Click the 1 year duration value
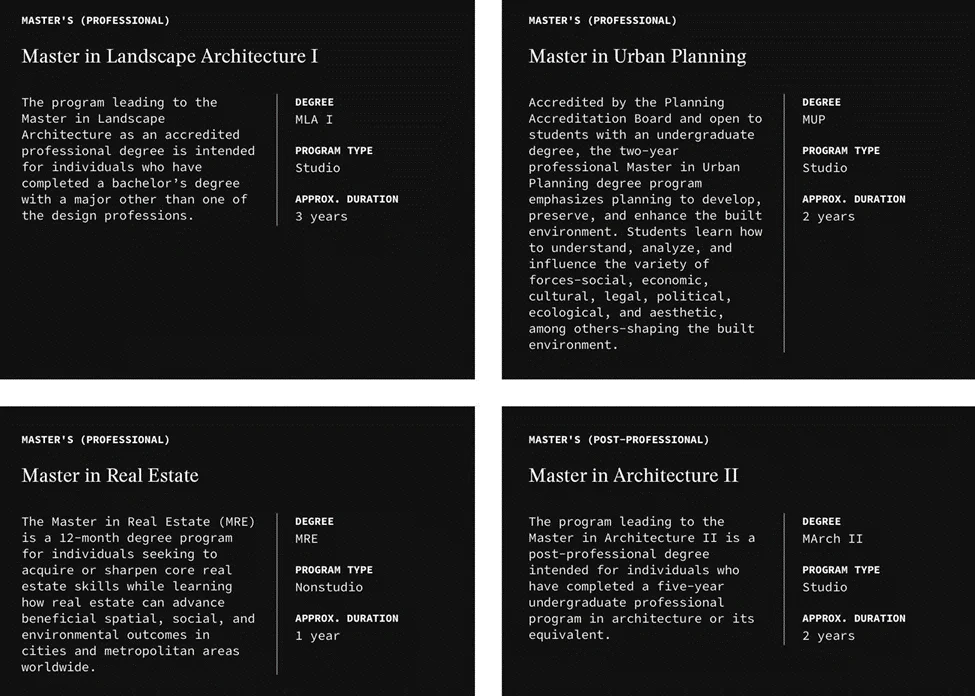 point(317,635)
